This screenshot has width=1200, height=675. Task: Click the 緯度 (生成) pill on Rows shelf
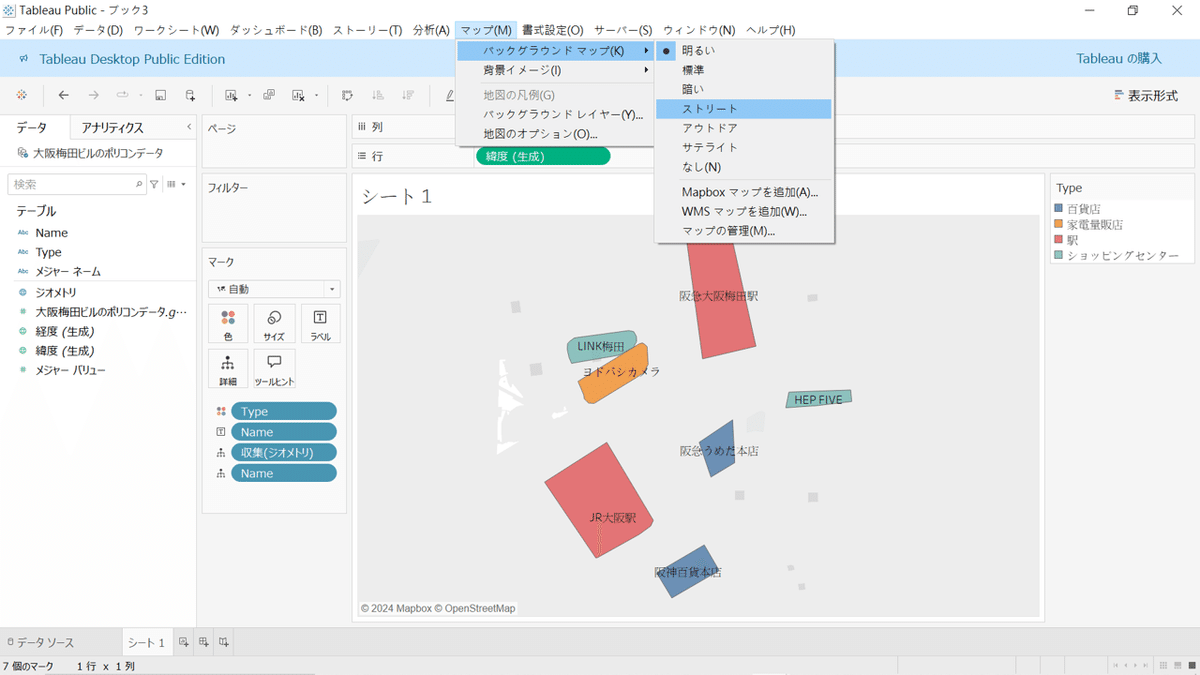[543, 156]
